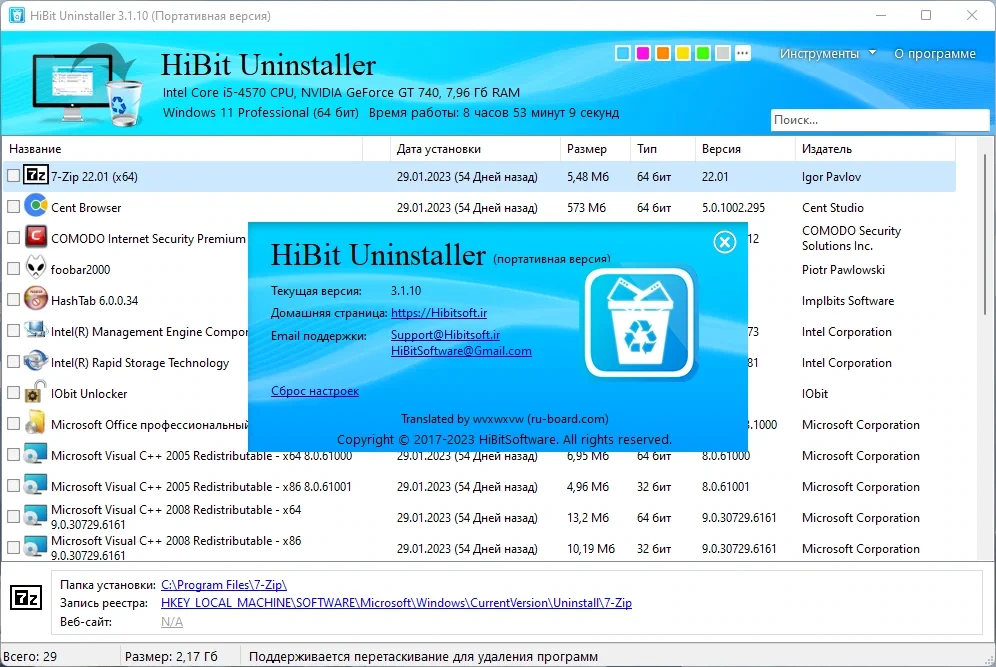996x667 pixels.
Task: Click the 7z icon in details panel
Action: [x=26, y=598]
